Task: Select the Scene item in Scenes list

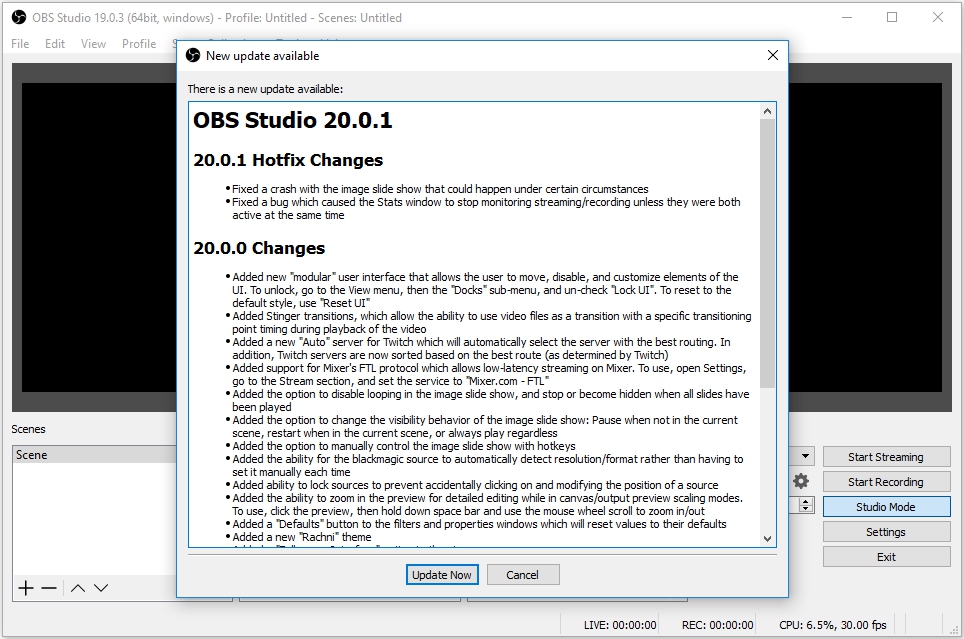Action: (x=95, y=454)
